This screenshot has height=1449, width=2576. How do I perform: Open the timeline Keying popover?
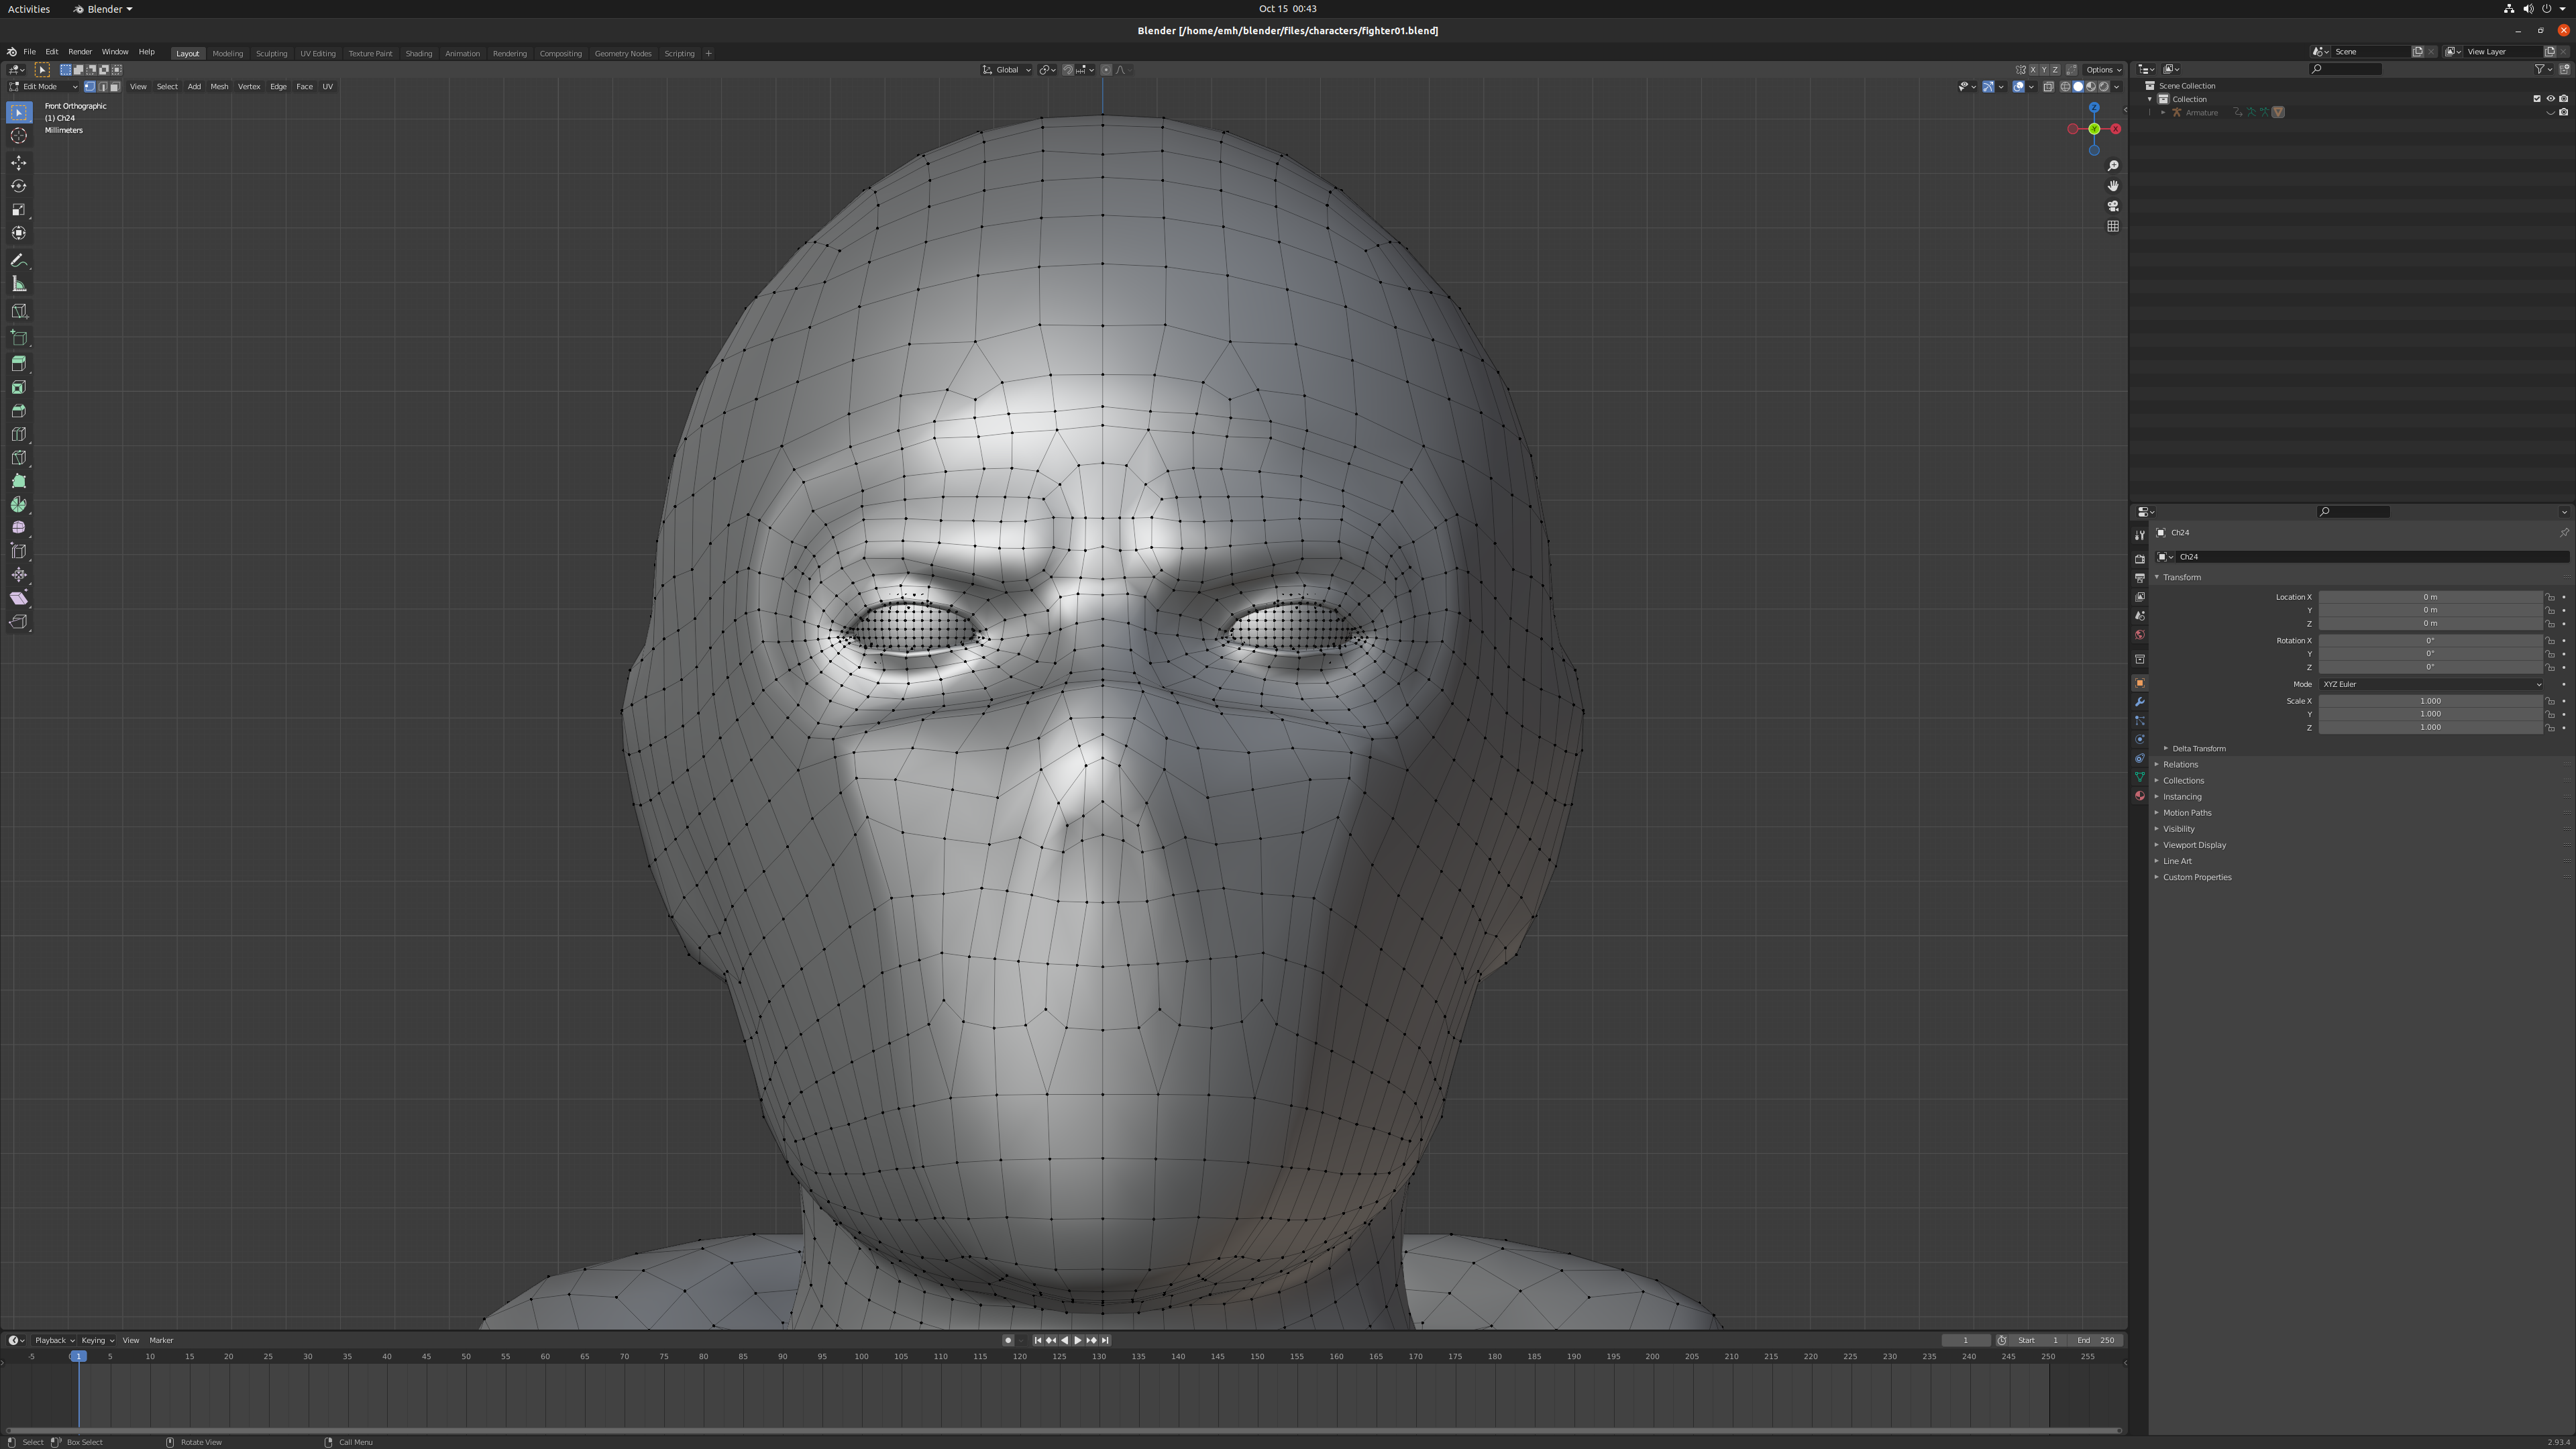tap(97, 1341)
